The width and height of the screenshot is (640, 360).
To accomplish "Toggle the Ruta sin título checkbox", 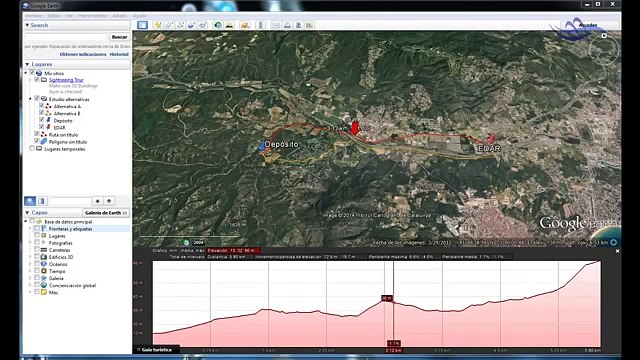I will (37, 134).
